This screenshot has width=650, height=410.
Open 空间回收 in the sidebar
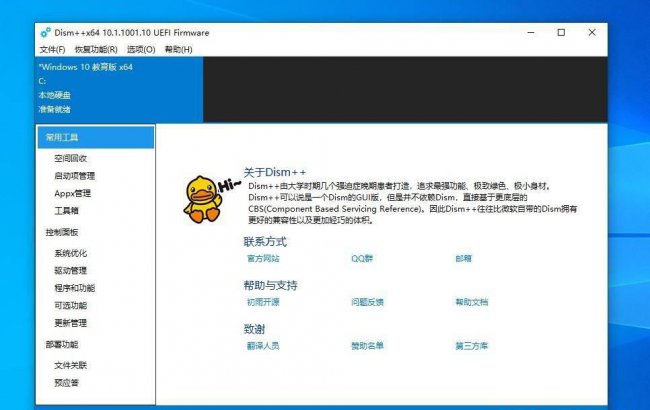pyautogui.click(x=70, y=158)
